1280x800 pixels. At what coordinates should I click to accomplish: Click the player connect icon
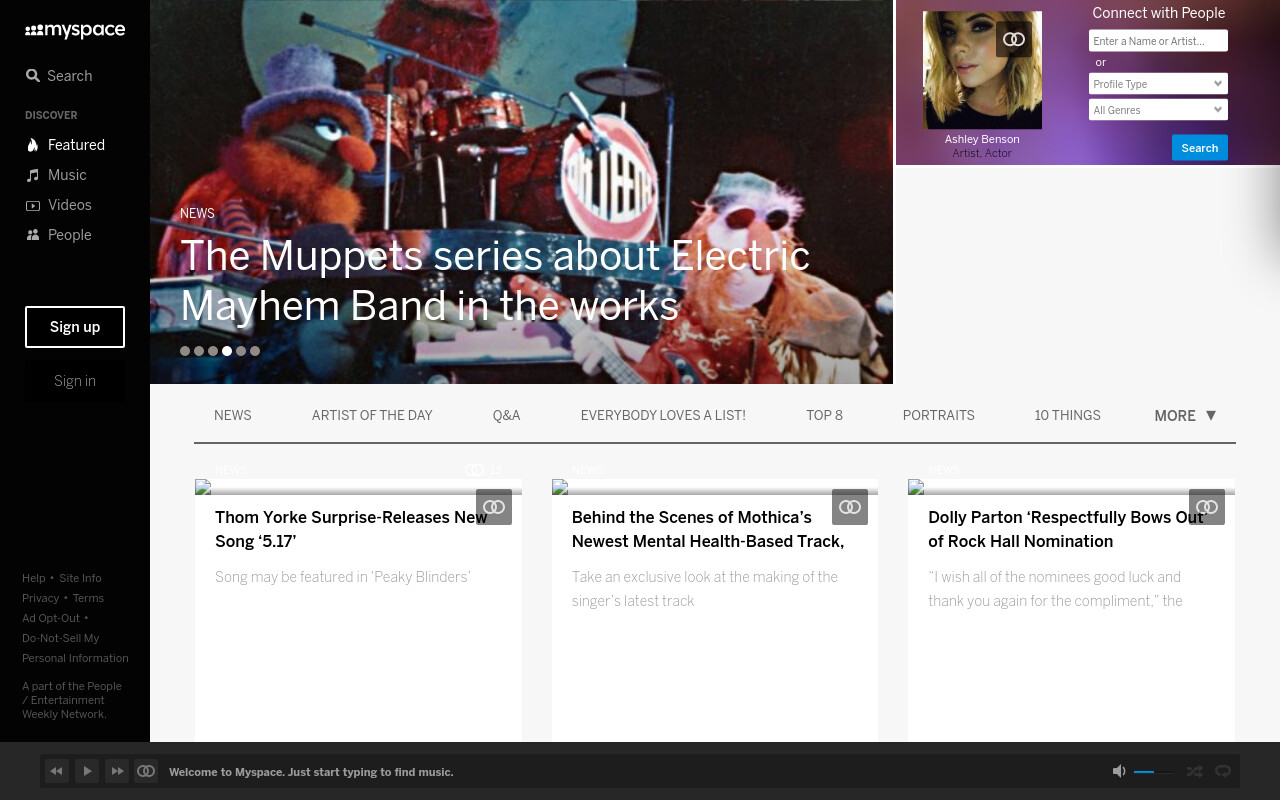pos(146,771)
